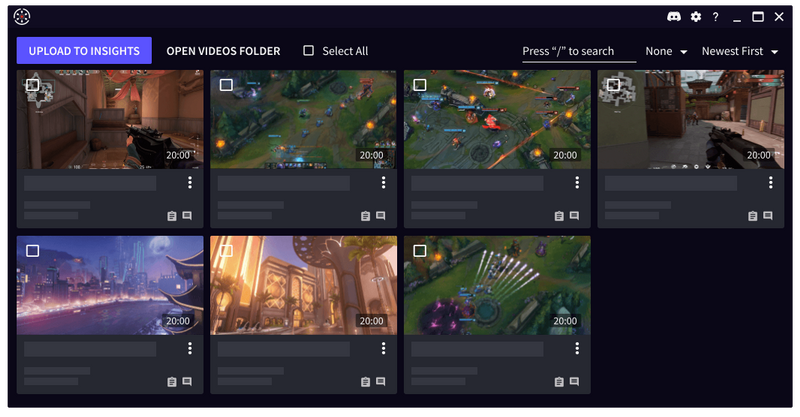This screenshot has height=417, width=800.
Task: Tick the Select All checkbox
Action: coord(309,51)
